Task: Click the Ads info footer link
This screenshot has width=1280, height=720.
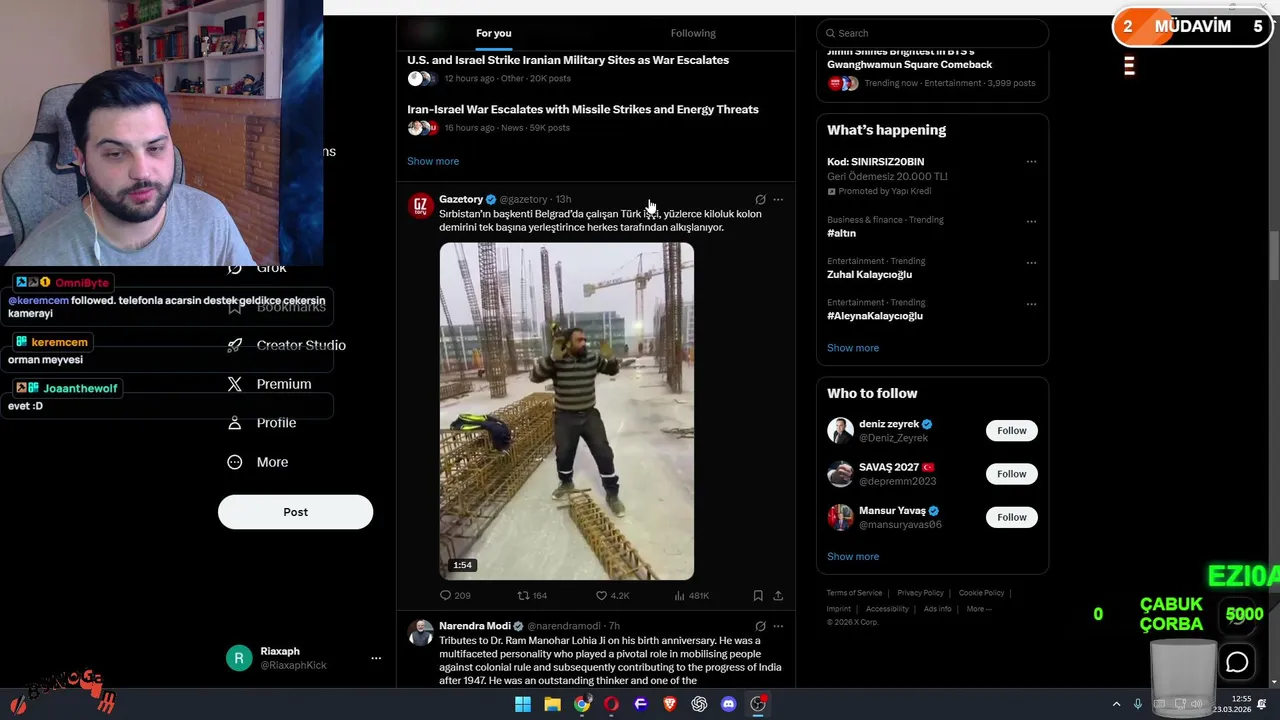Action: point(938,609)
